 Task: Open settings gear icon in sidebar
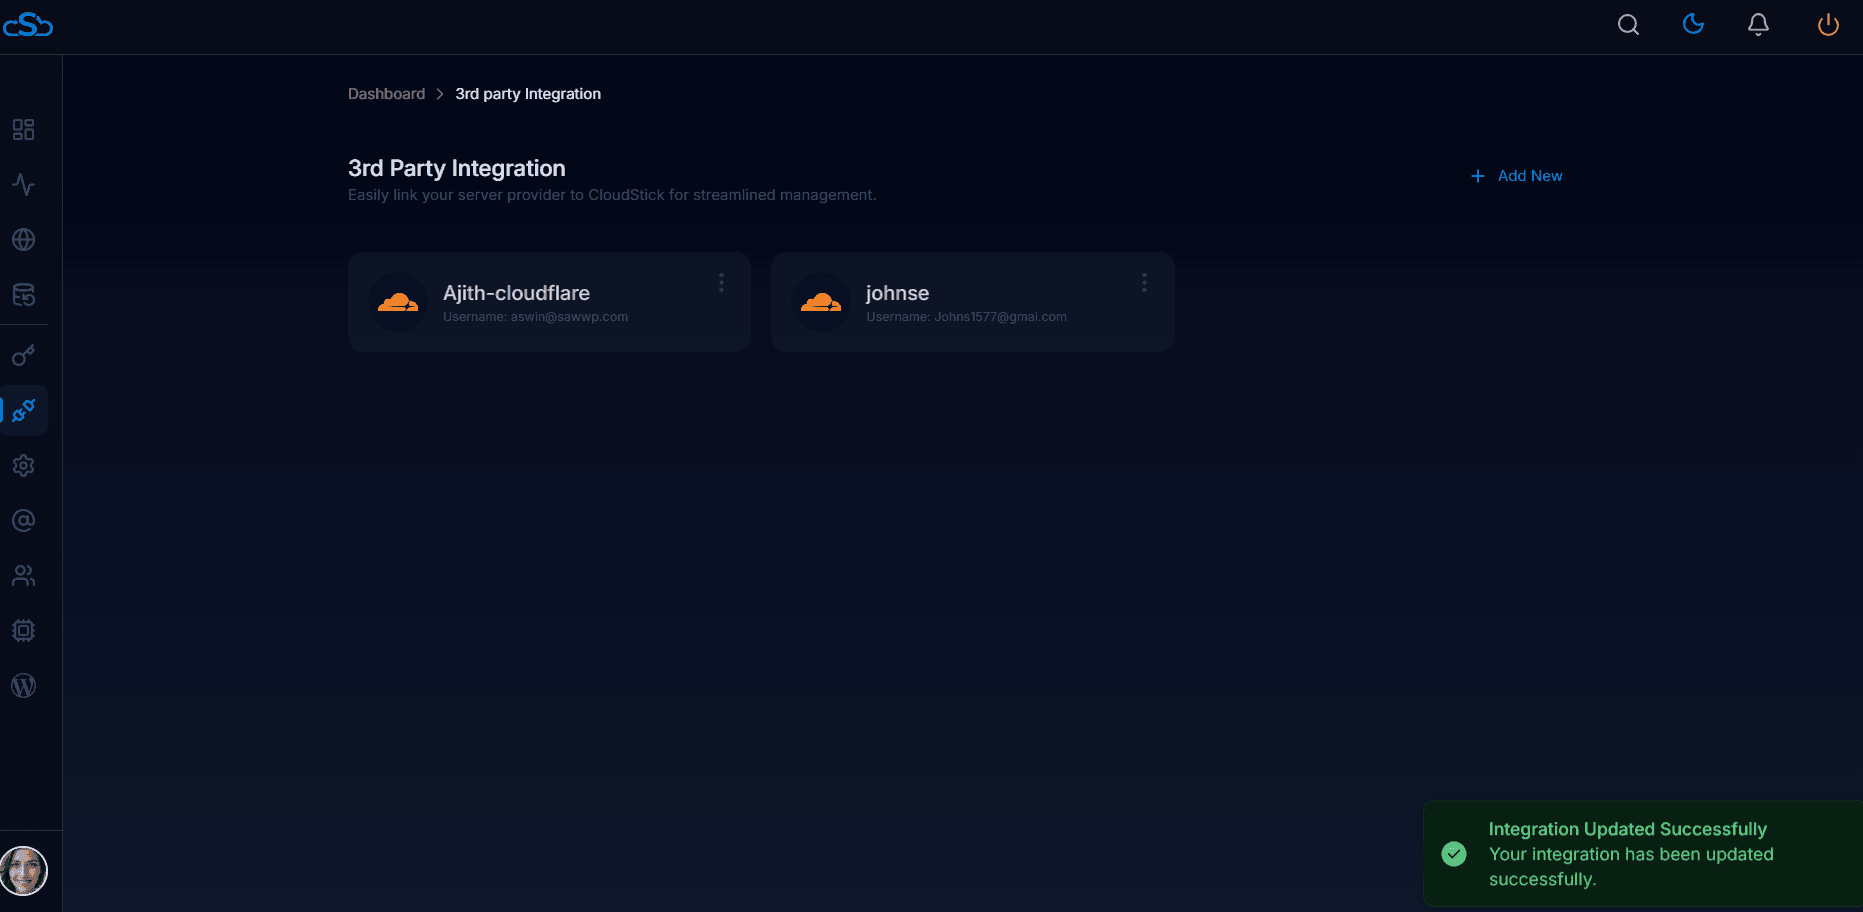coord(24,466)
